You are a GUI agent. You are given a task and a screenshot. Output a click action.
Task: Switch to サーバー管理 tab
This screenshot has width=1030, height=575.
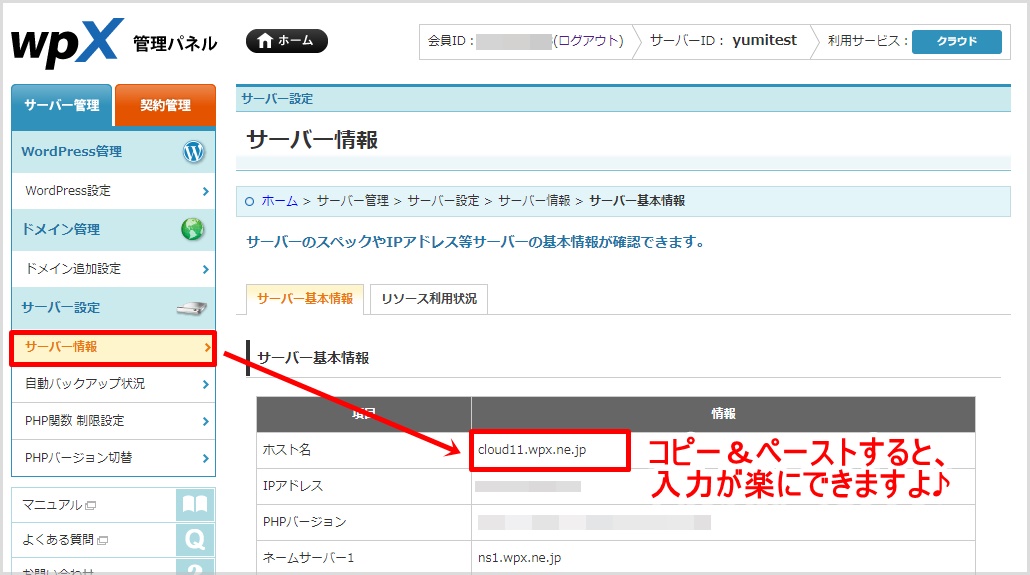[62, 105]
